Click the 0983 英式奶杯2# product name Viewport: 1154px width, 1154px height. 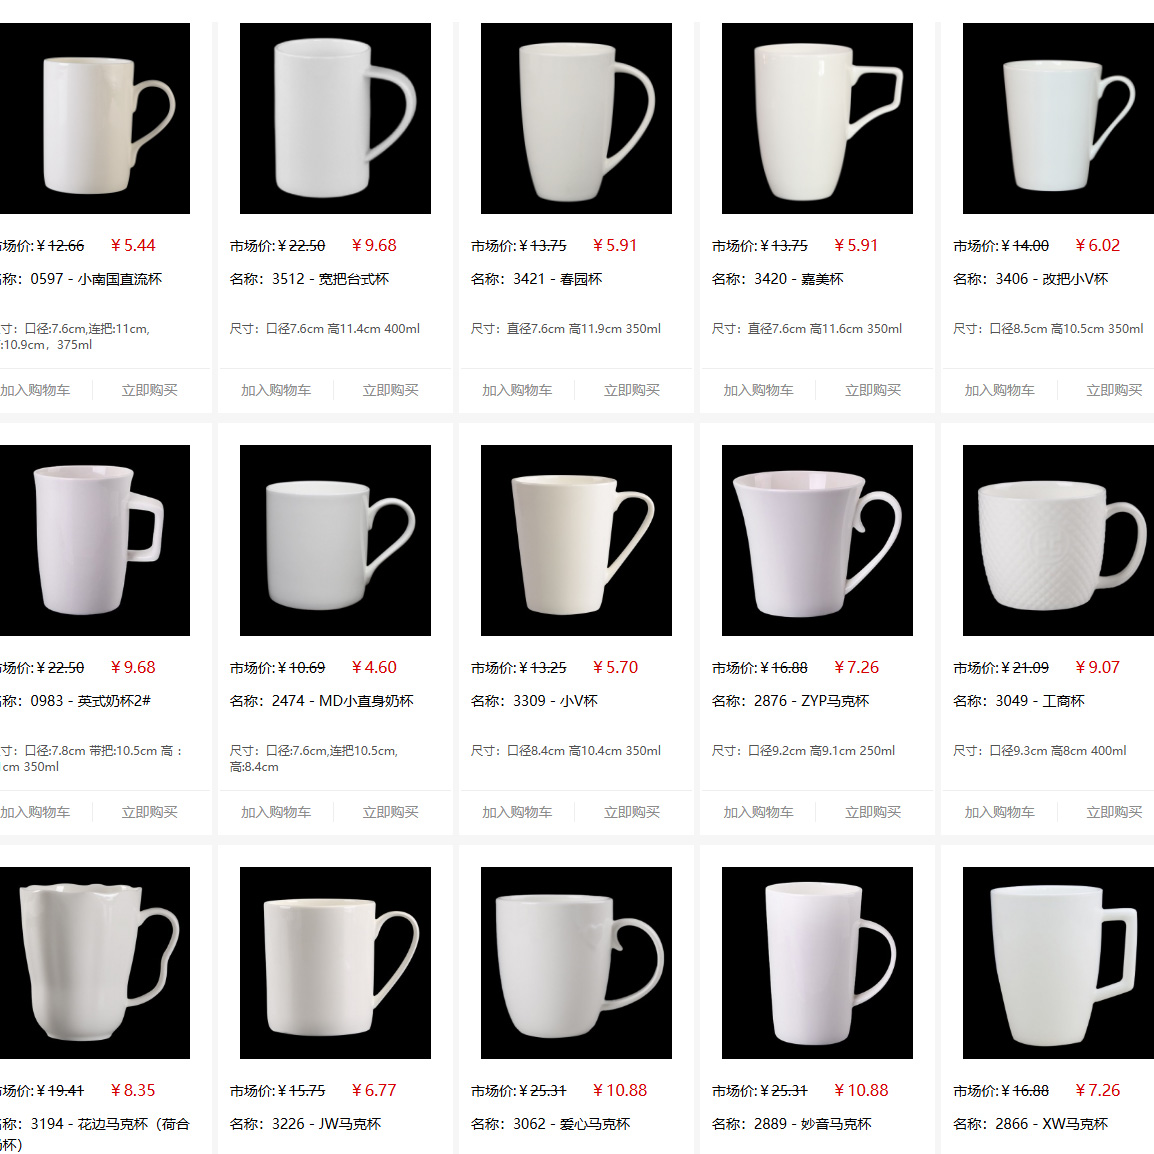click(x=91, y=701)
